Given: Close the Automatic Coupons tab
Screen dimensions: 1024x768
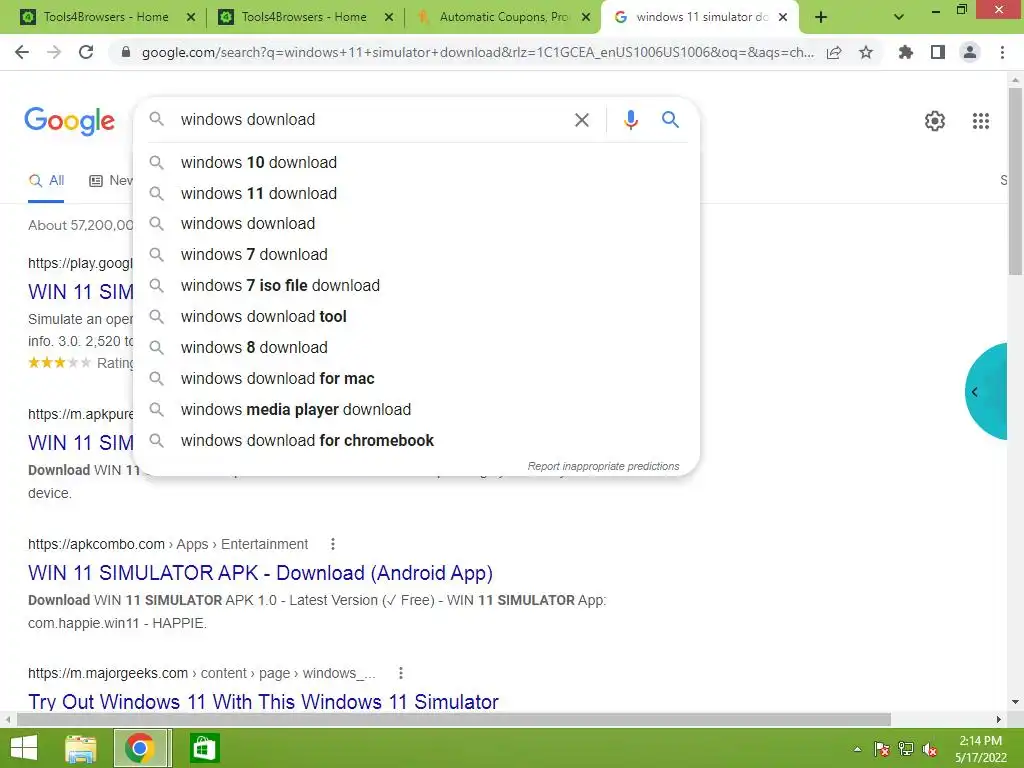Looking at the screenshot, I should pos(586,18).
